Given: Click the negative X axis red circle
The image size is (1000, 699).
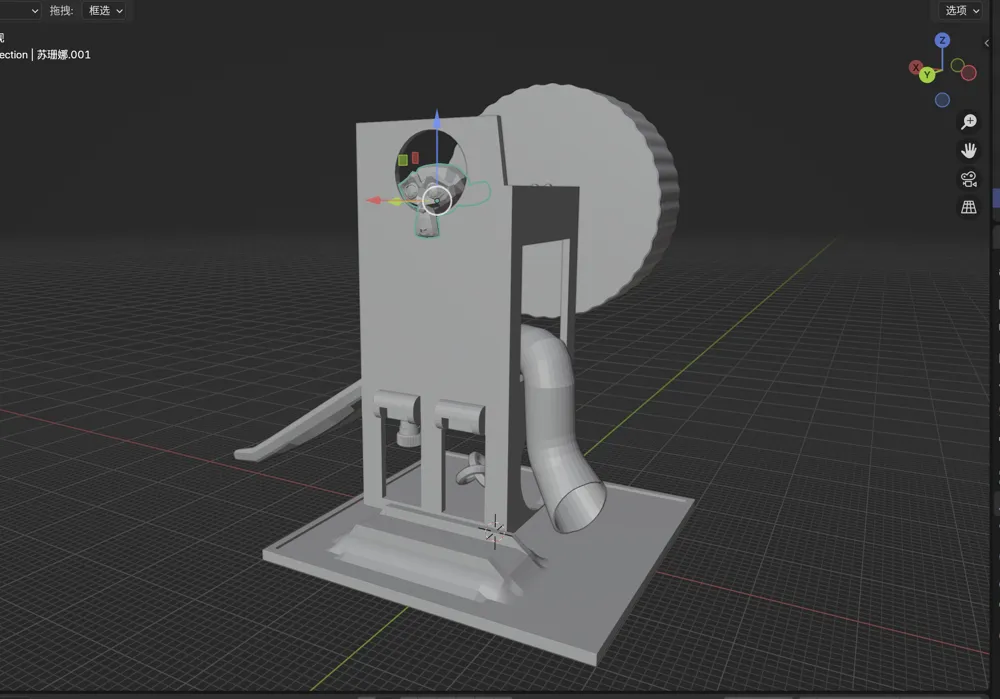Looking at the screenshot, I should coord(968,72).
